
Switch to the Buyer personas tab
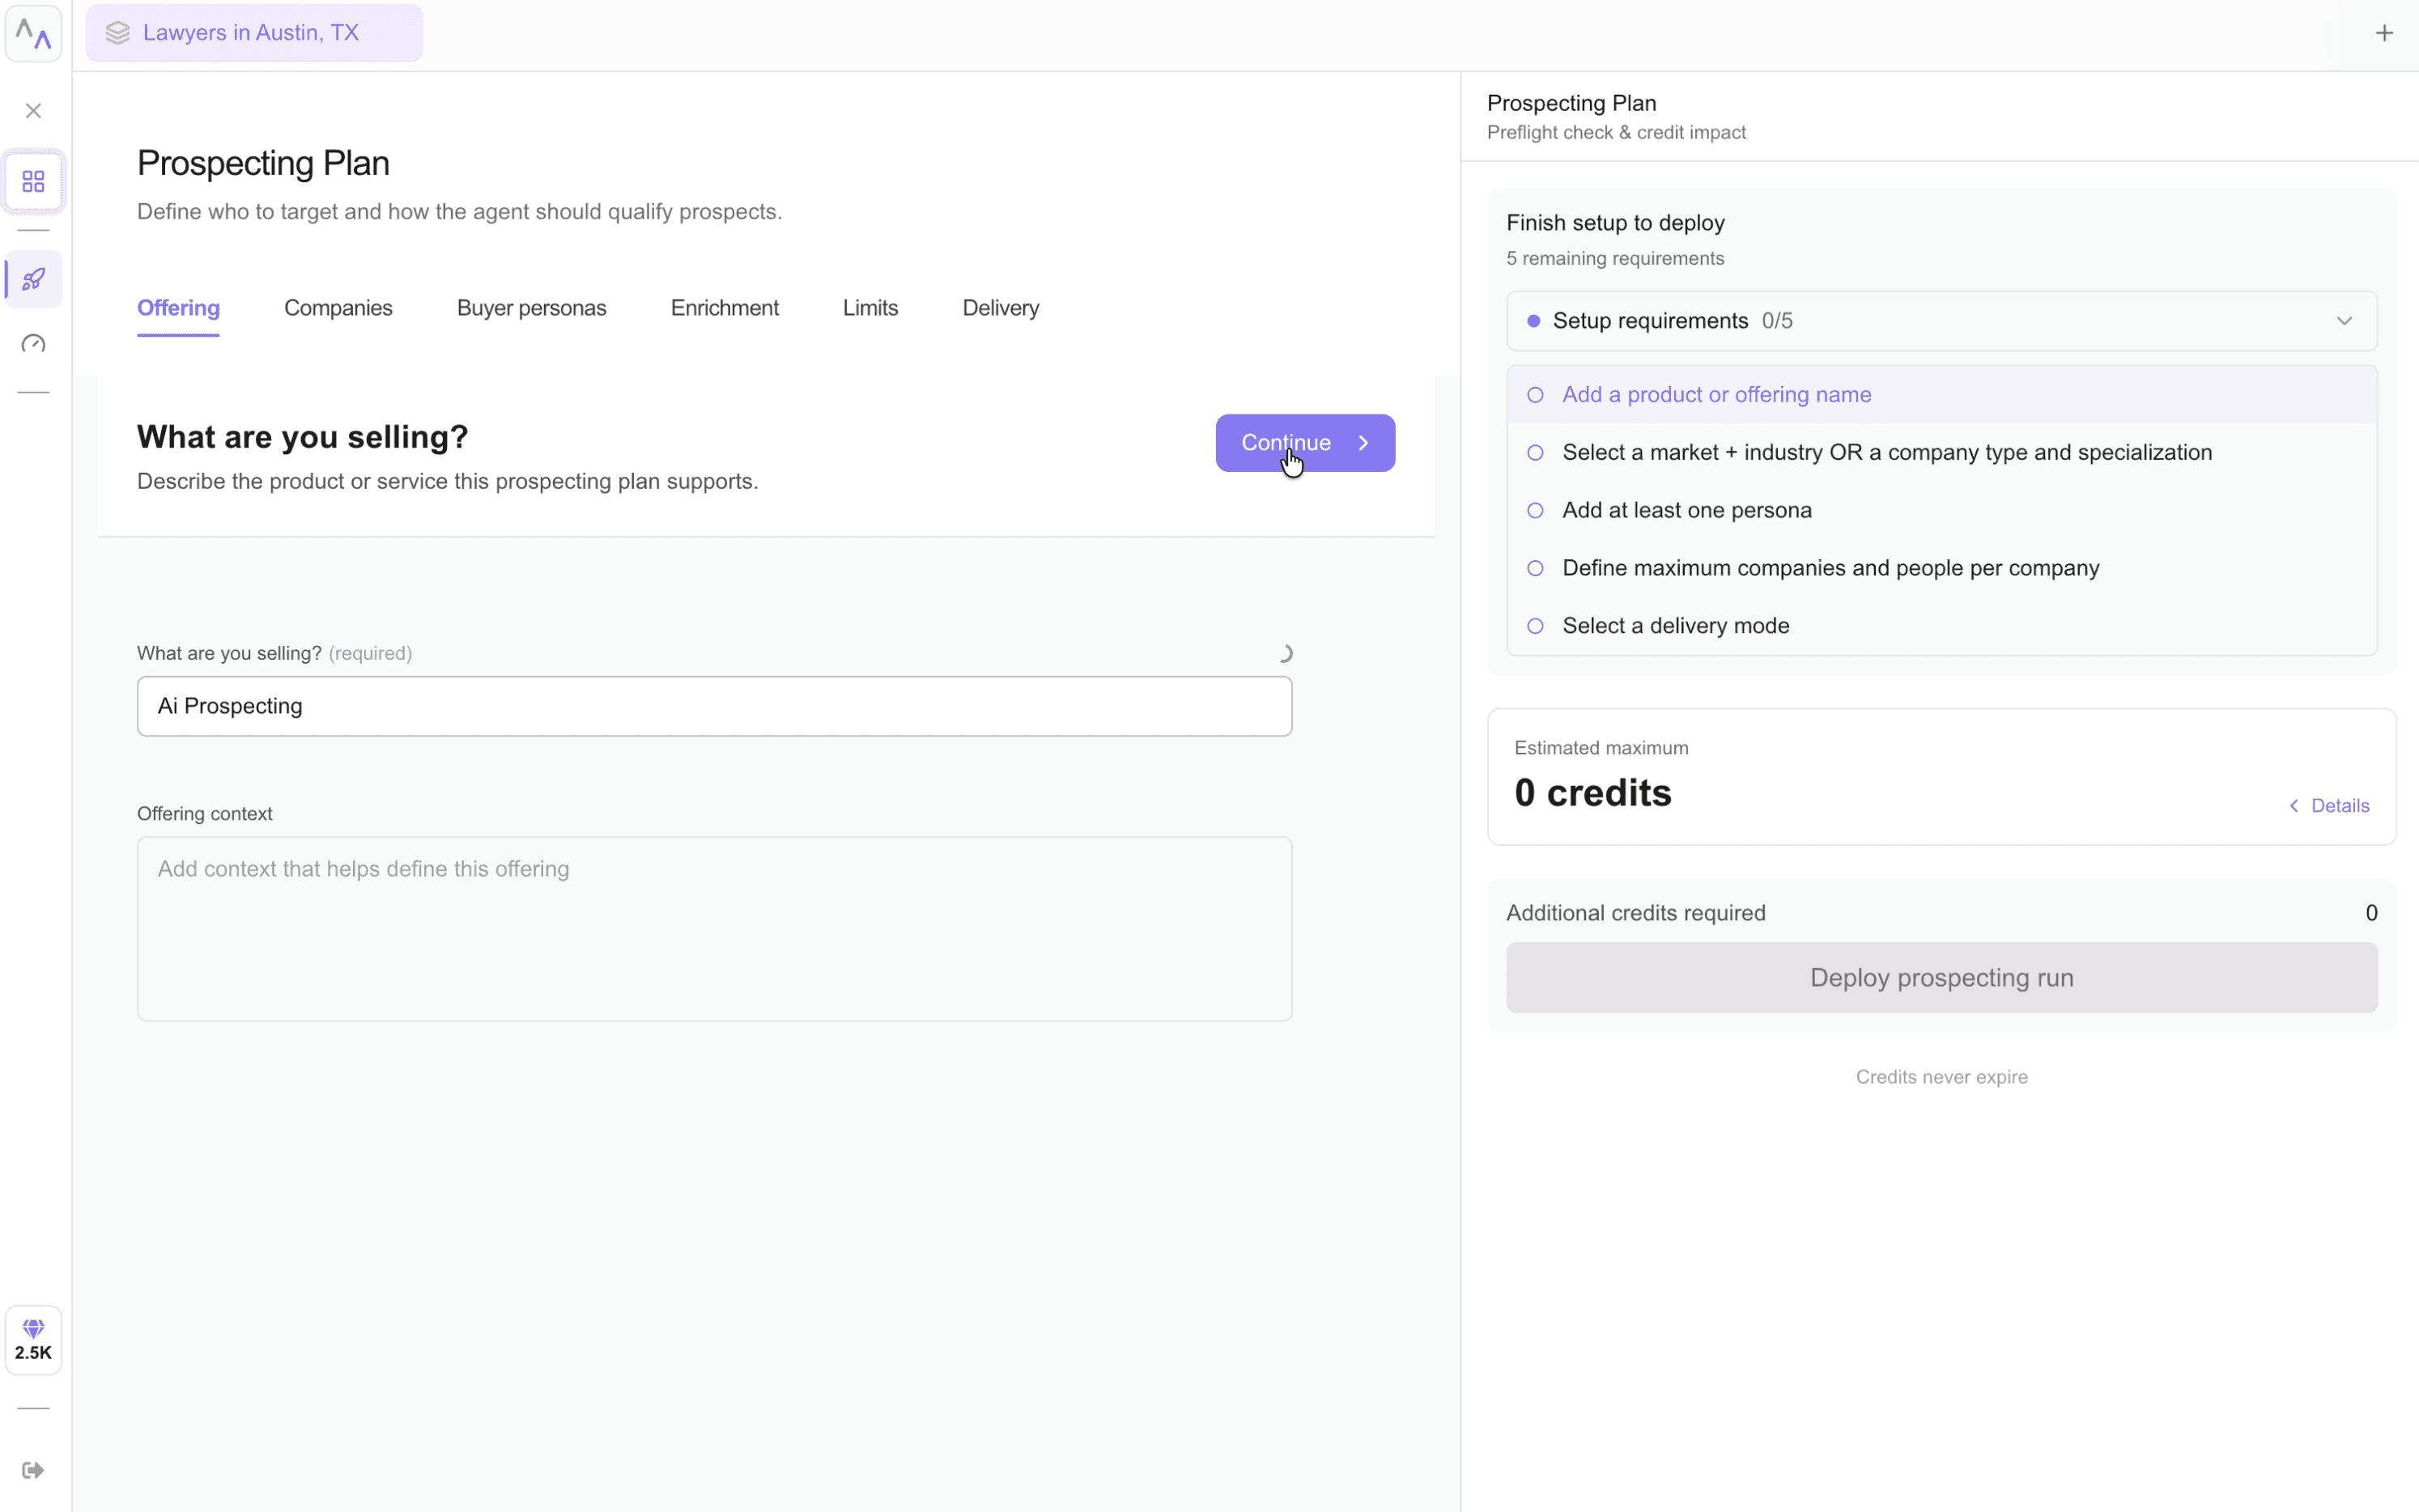(x=531, y=308)
